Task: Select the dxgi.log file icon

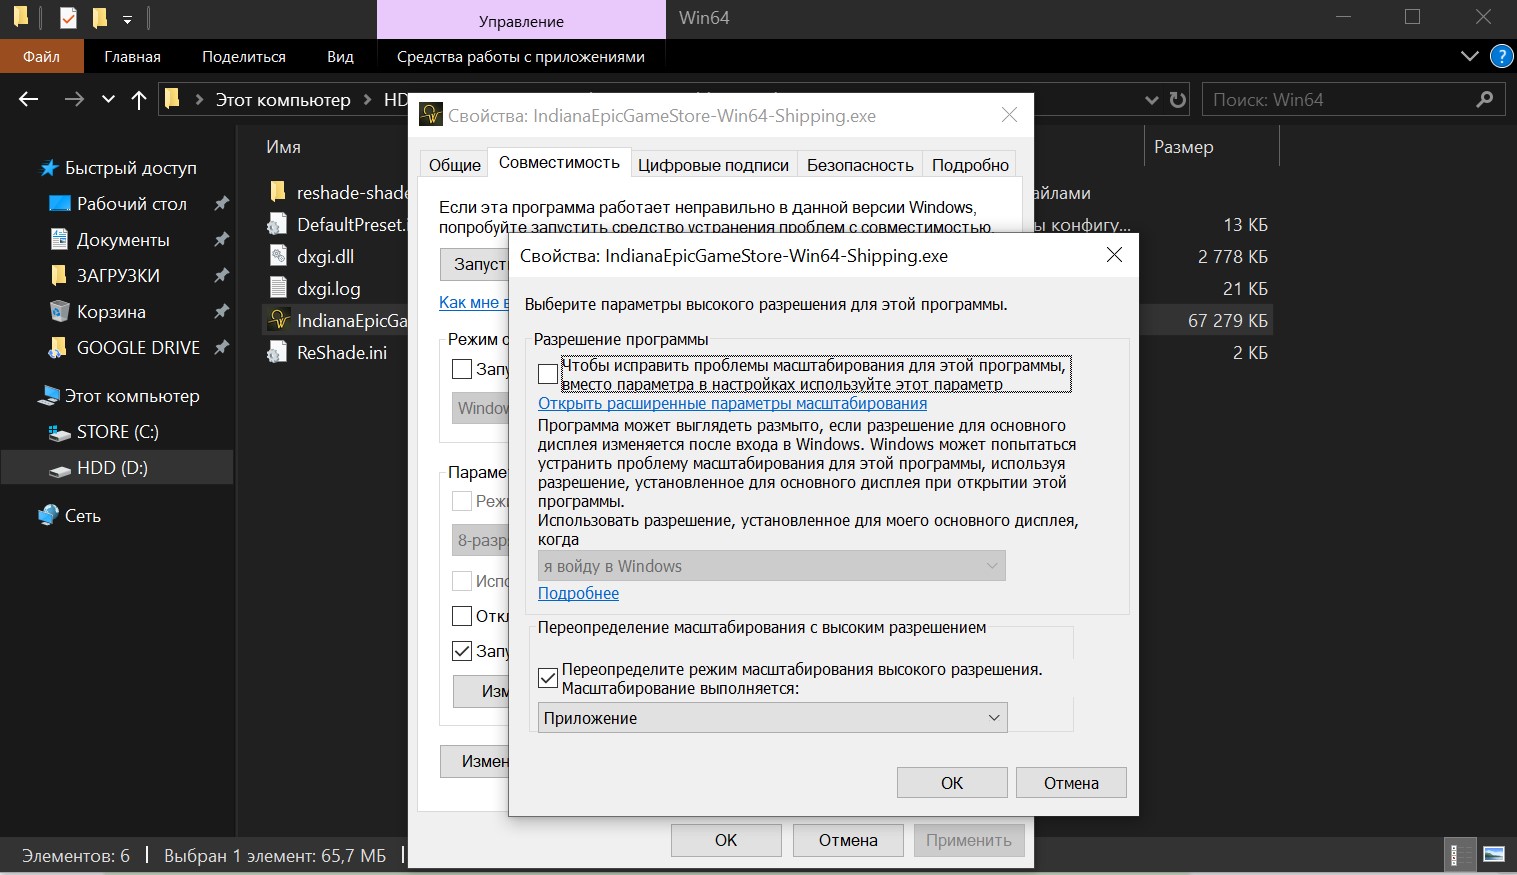Action: (278, 288)
